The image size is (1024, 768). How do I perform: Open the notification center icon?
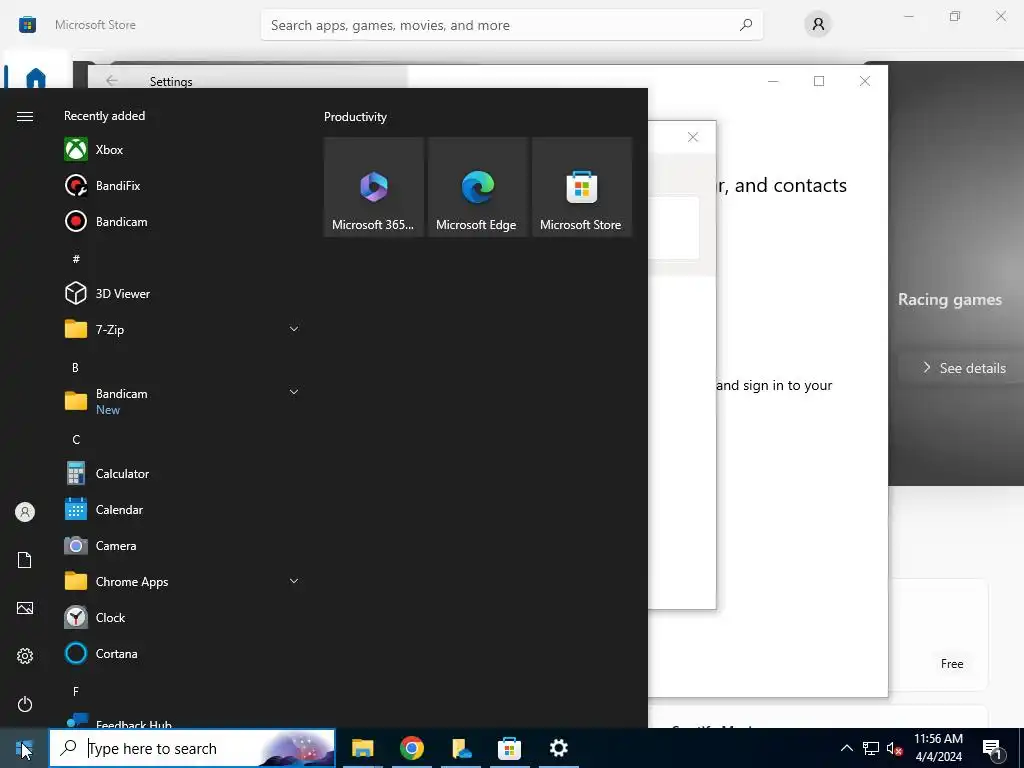[993, 749]
